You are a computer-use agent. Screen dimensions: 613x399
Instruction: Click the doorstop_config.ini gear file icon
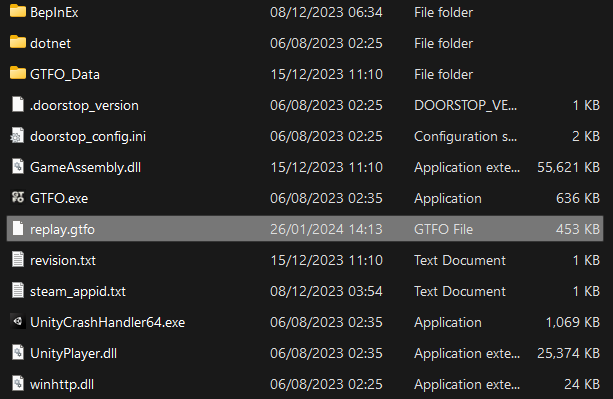(18, 136)
